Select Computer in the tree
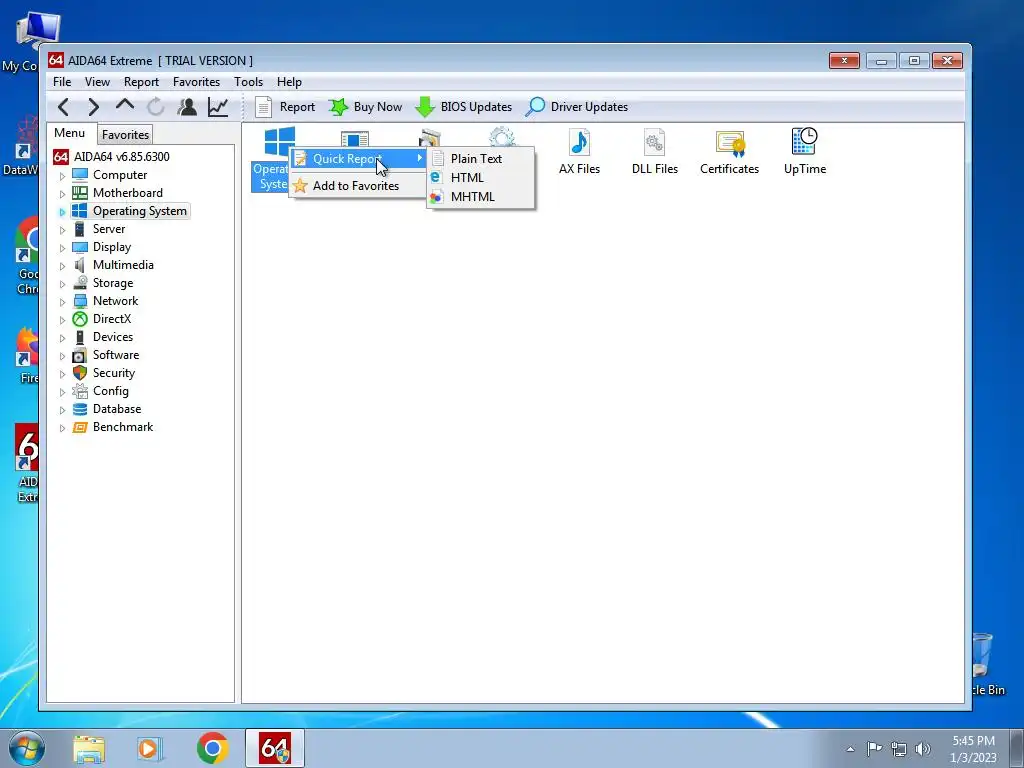Viewport: 1024px width, 768px height. coord(120,175)
